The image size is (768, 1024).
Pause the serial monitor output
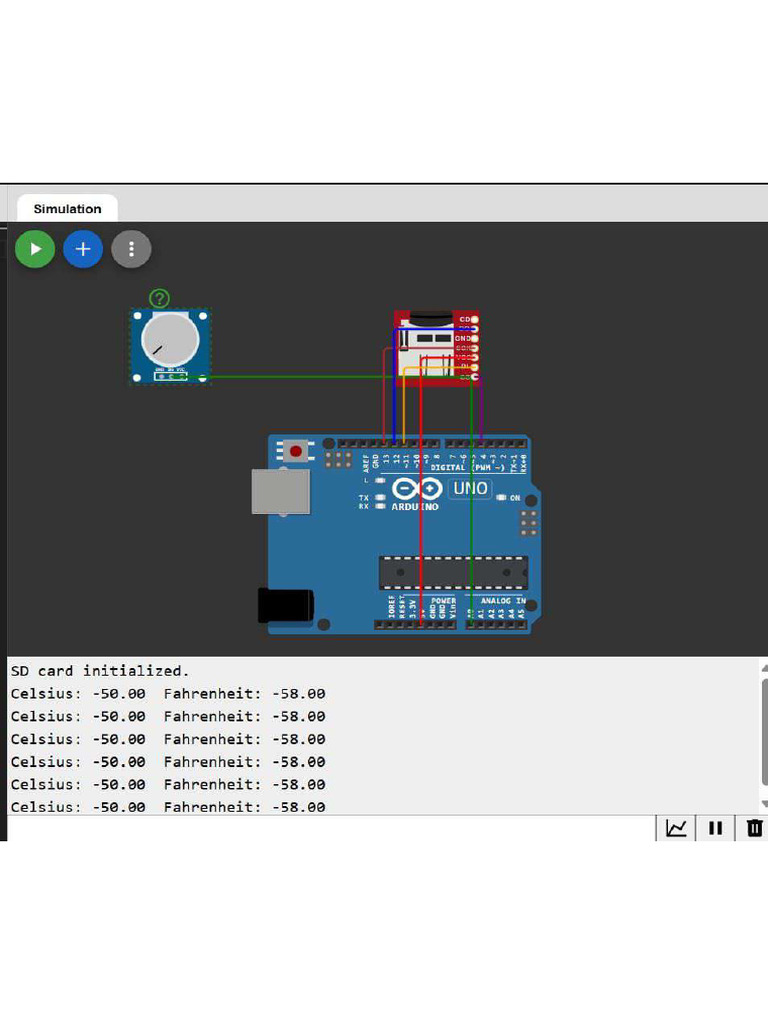point(716,828)
